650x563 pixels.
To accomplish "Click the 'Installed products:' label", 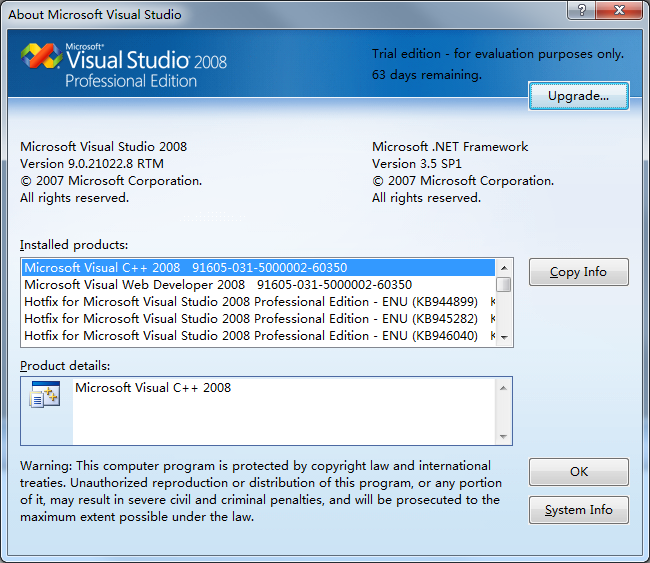I will [x=74, y=245].
